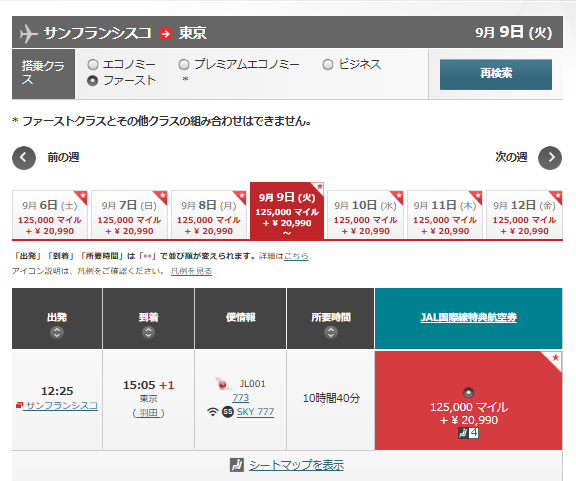Select the 9月 9日 (火) date tab
576x481 pixels.
[287, 211]
